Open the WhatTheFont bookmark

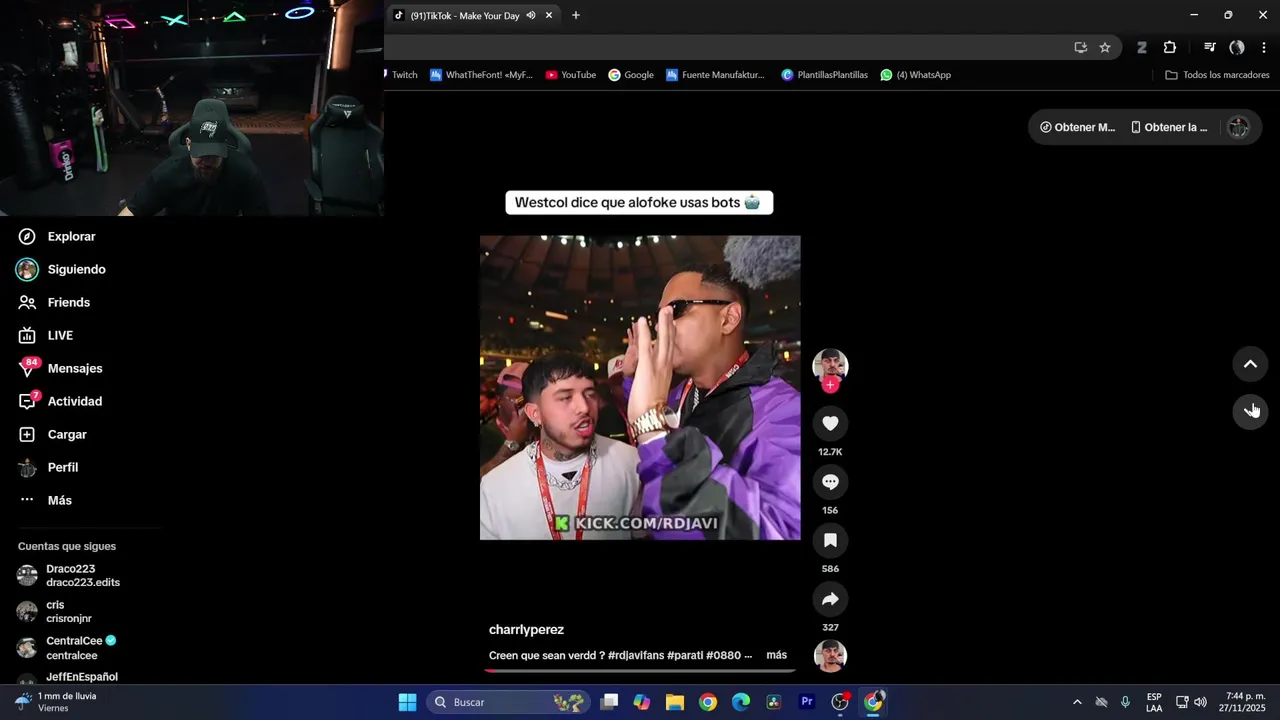pyautogui.click(x=482, y=75)
